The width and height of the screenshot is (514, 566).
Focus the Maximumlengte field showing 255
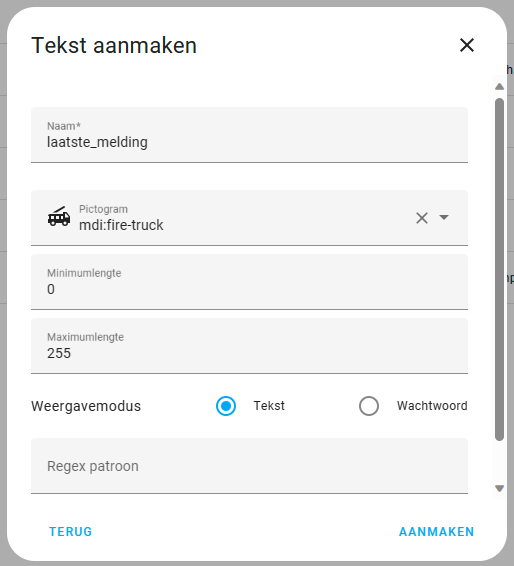(249, 346)
